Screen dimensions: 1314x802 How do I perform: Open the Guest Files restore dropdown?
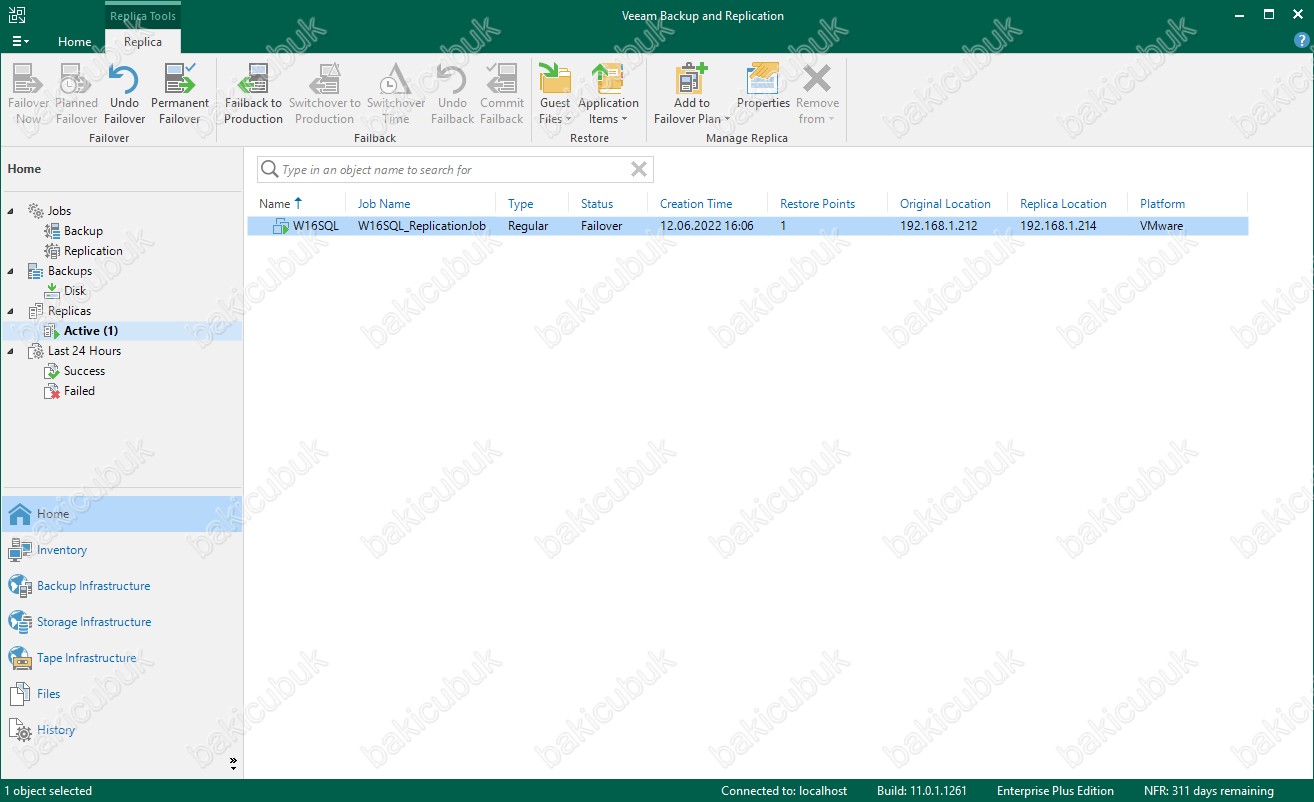coord(555,94)
